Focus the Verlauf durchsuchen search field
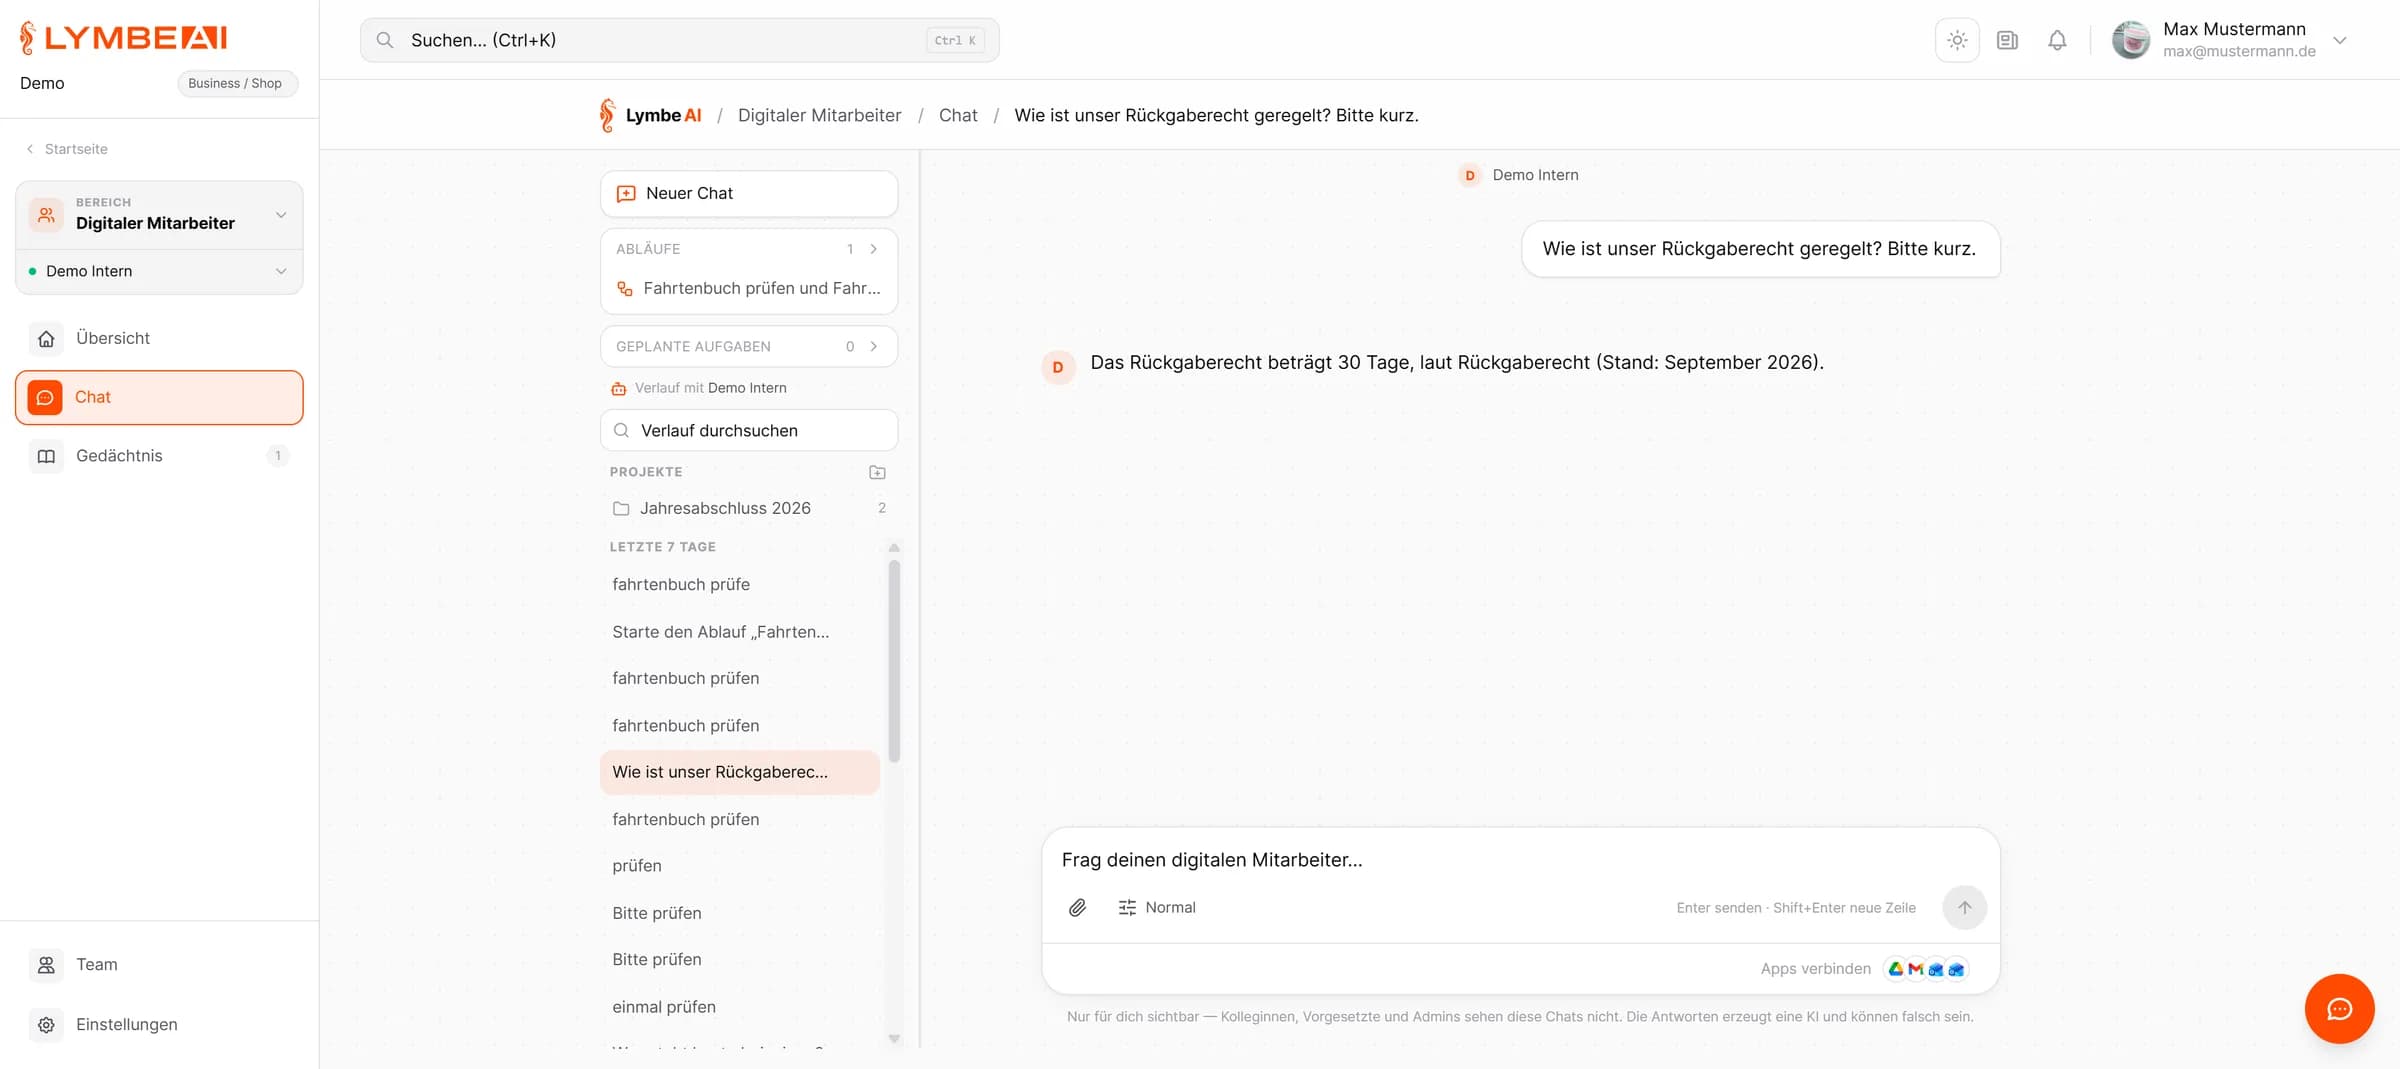The width and height of the screenshot is (2400, 1069). [x=749, y=431]
